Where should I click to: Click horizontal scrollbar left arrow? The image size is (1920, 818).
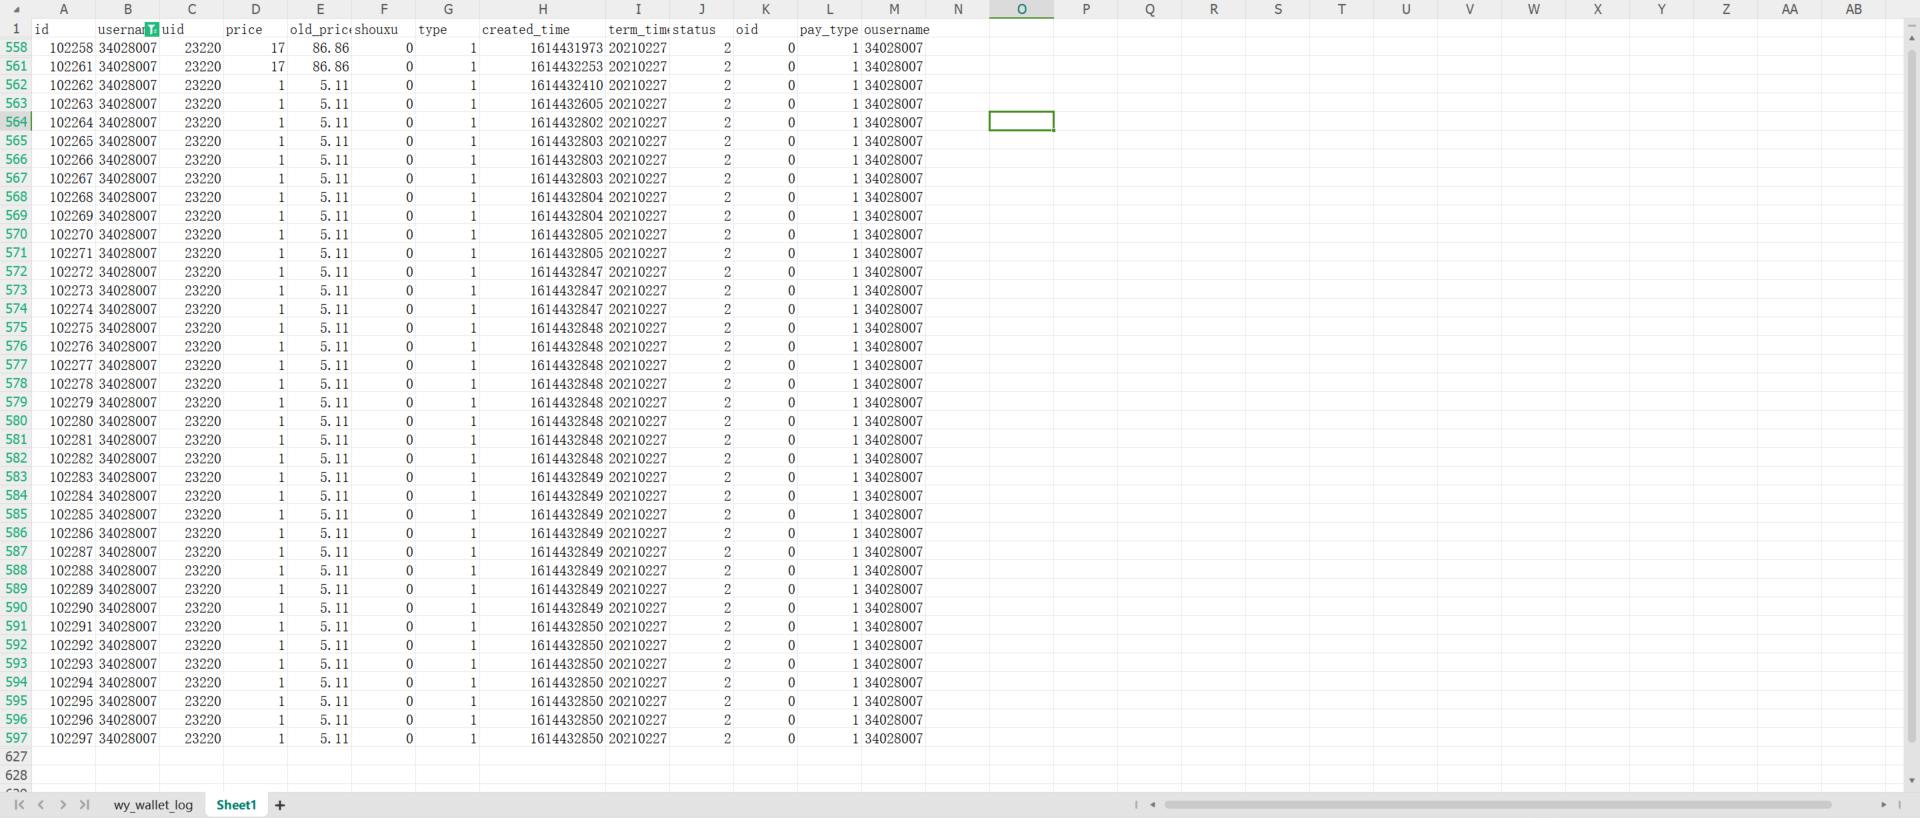(x=1153, y=804)
